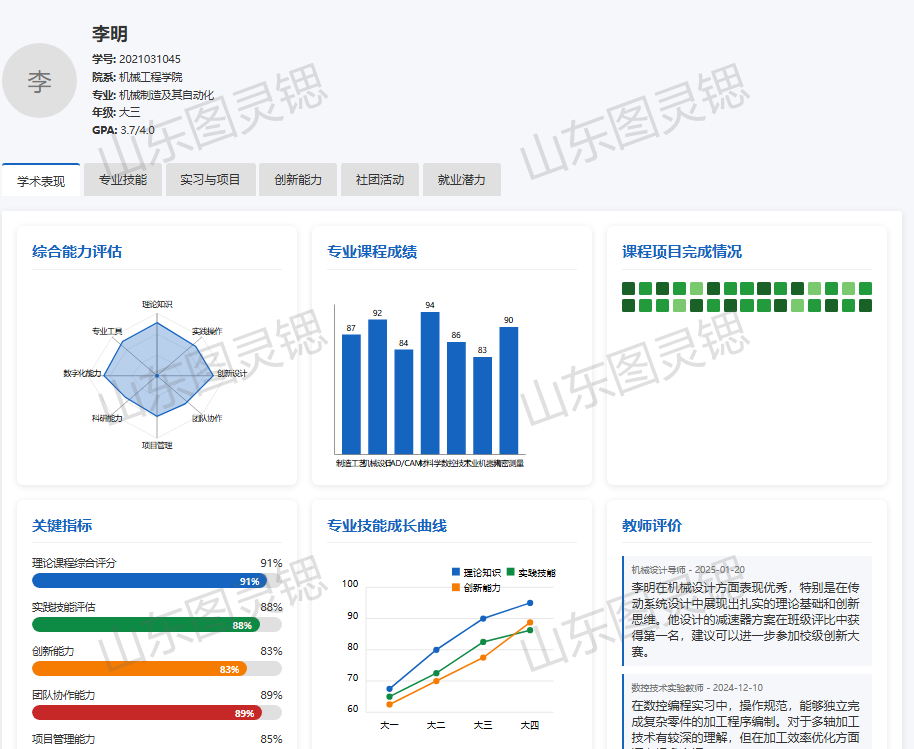The image size is (914, 749).
Task: Click the blue 91% theory score progress bar
Action: coord(149,581)
